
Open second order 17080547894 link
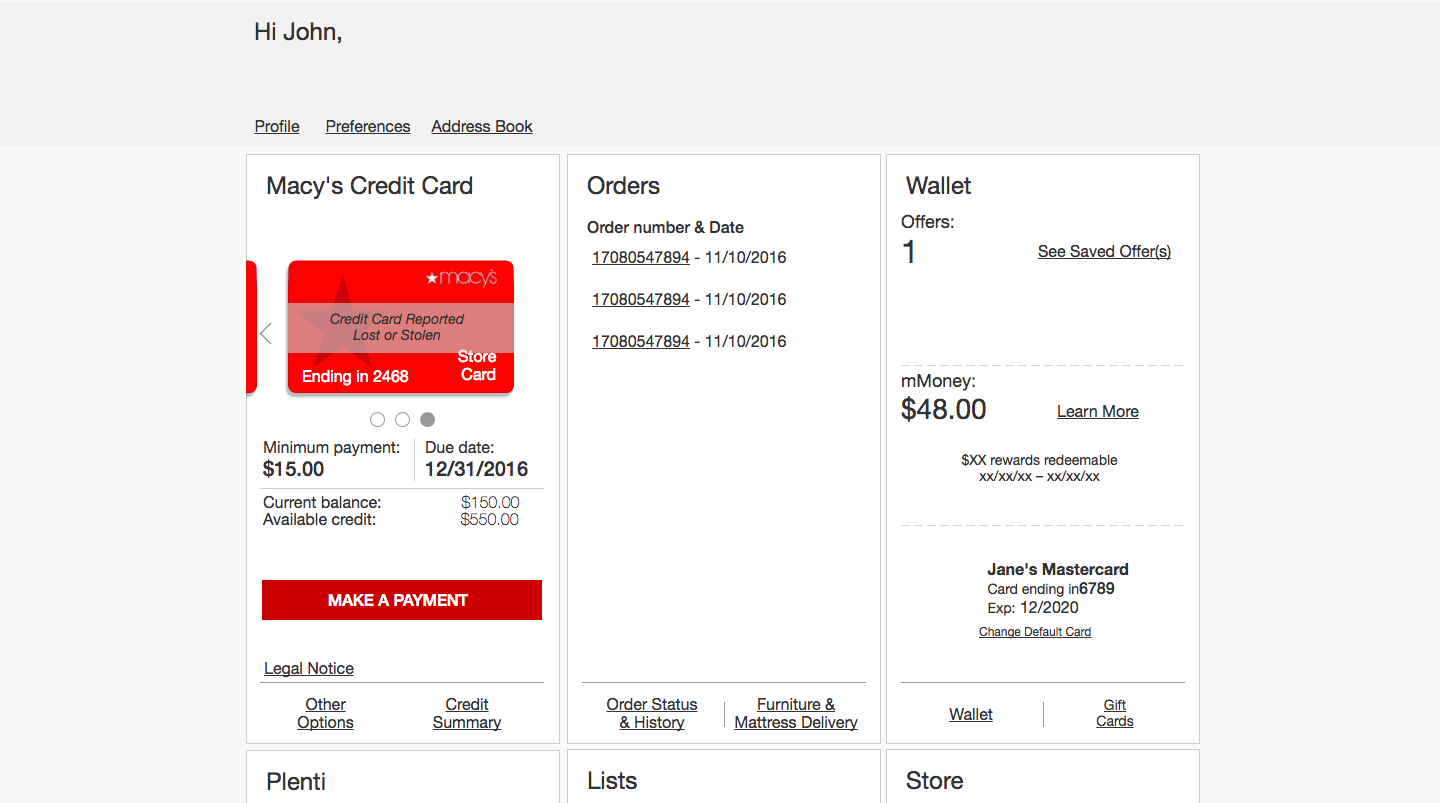coord(640,299)
